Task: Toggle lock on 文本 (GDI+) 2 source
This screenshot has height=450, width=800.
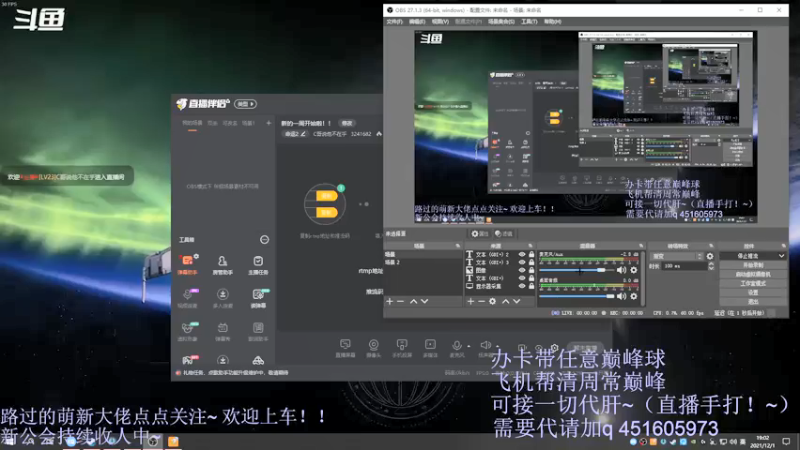Action: [532, 254]
